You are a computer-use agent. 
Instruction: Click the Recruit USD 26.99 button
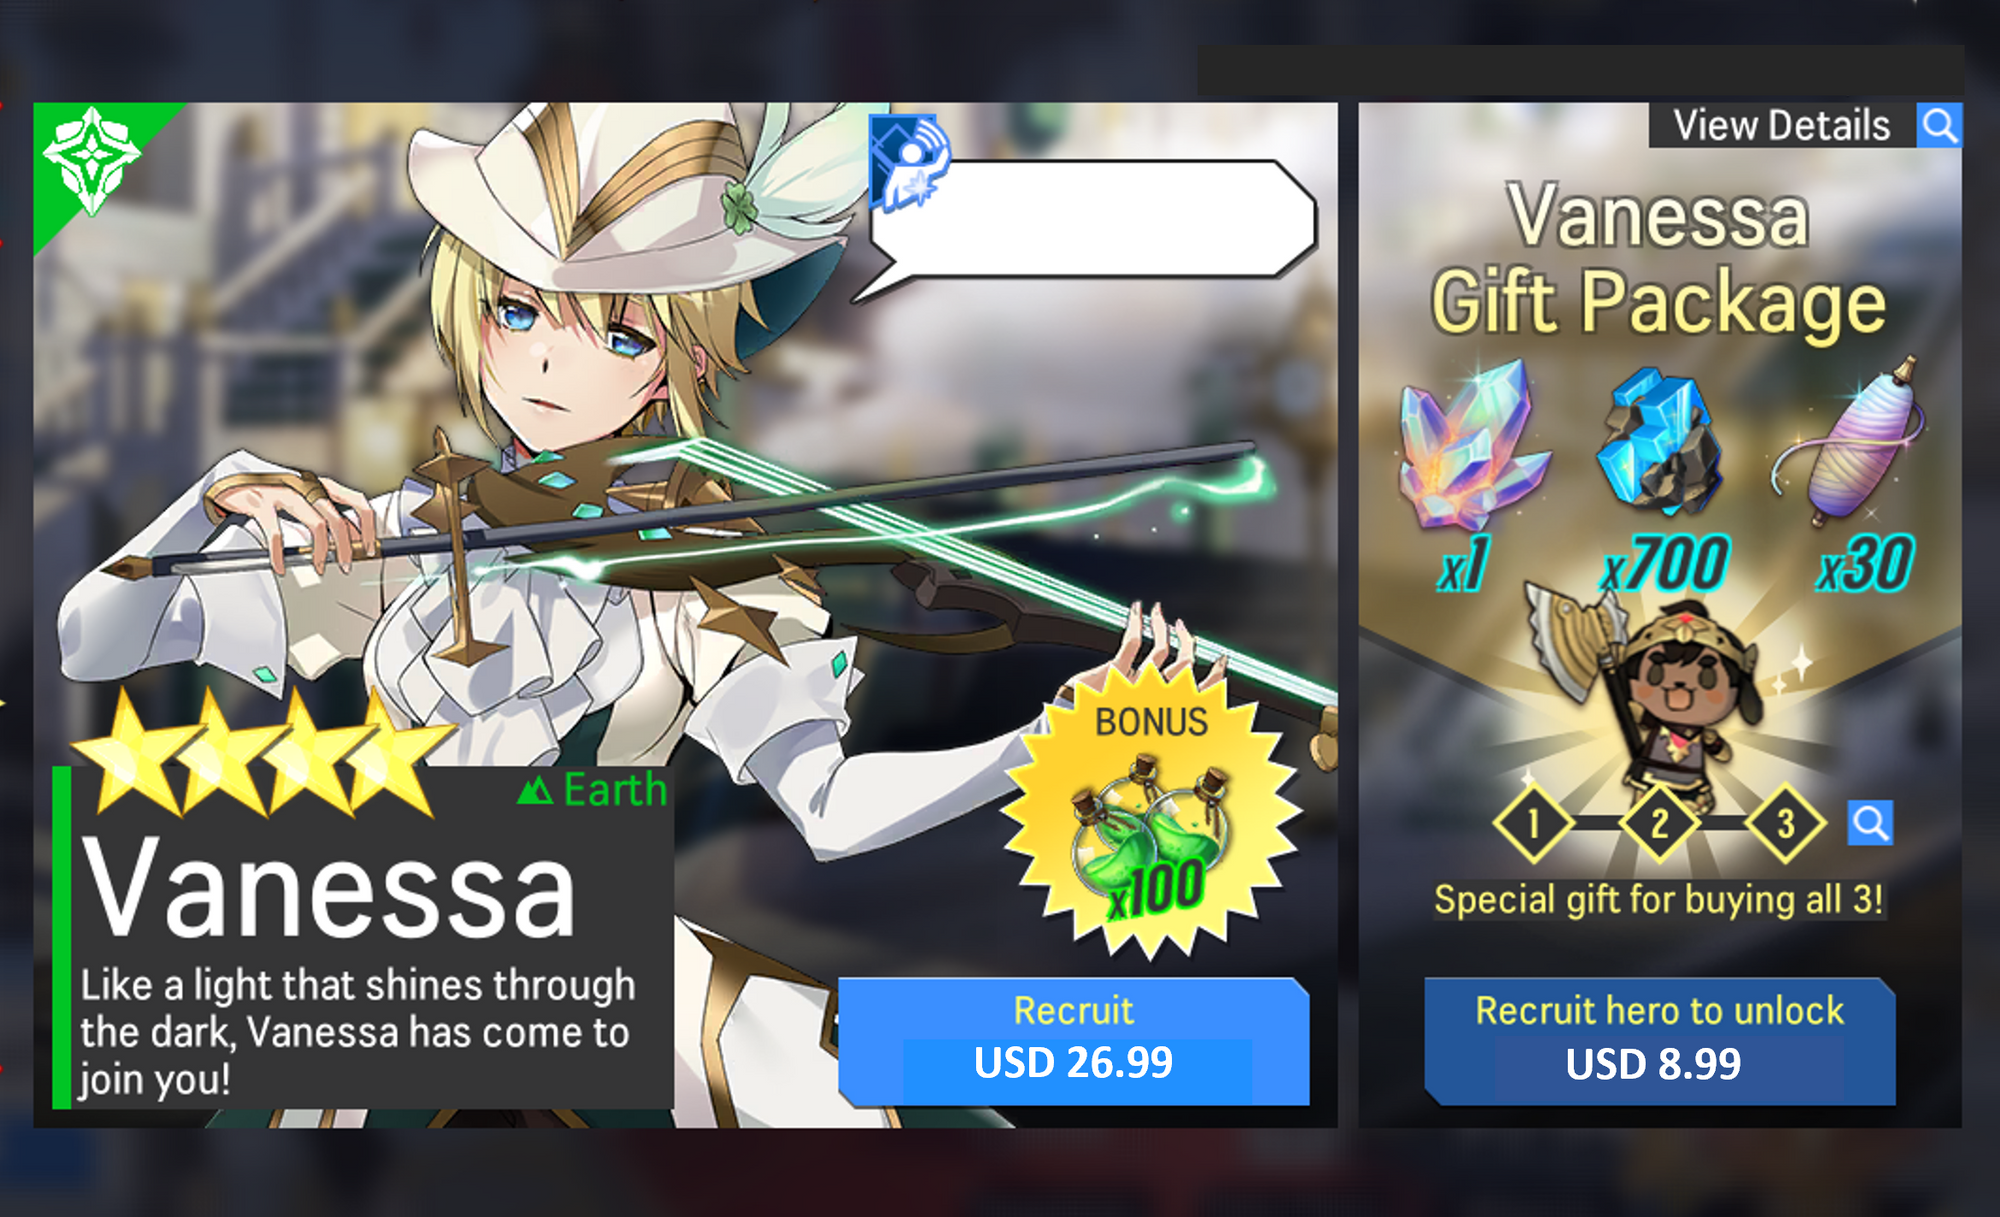pos(1074,1041)
